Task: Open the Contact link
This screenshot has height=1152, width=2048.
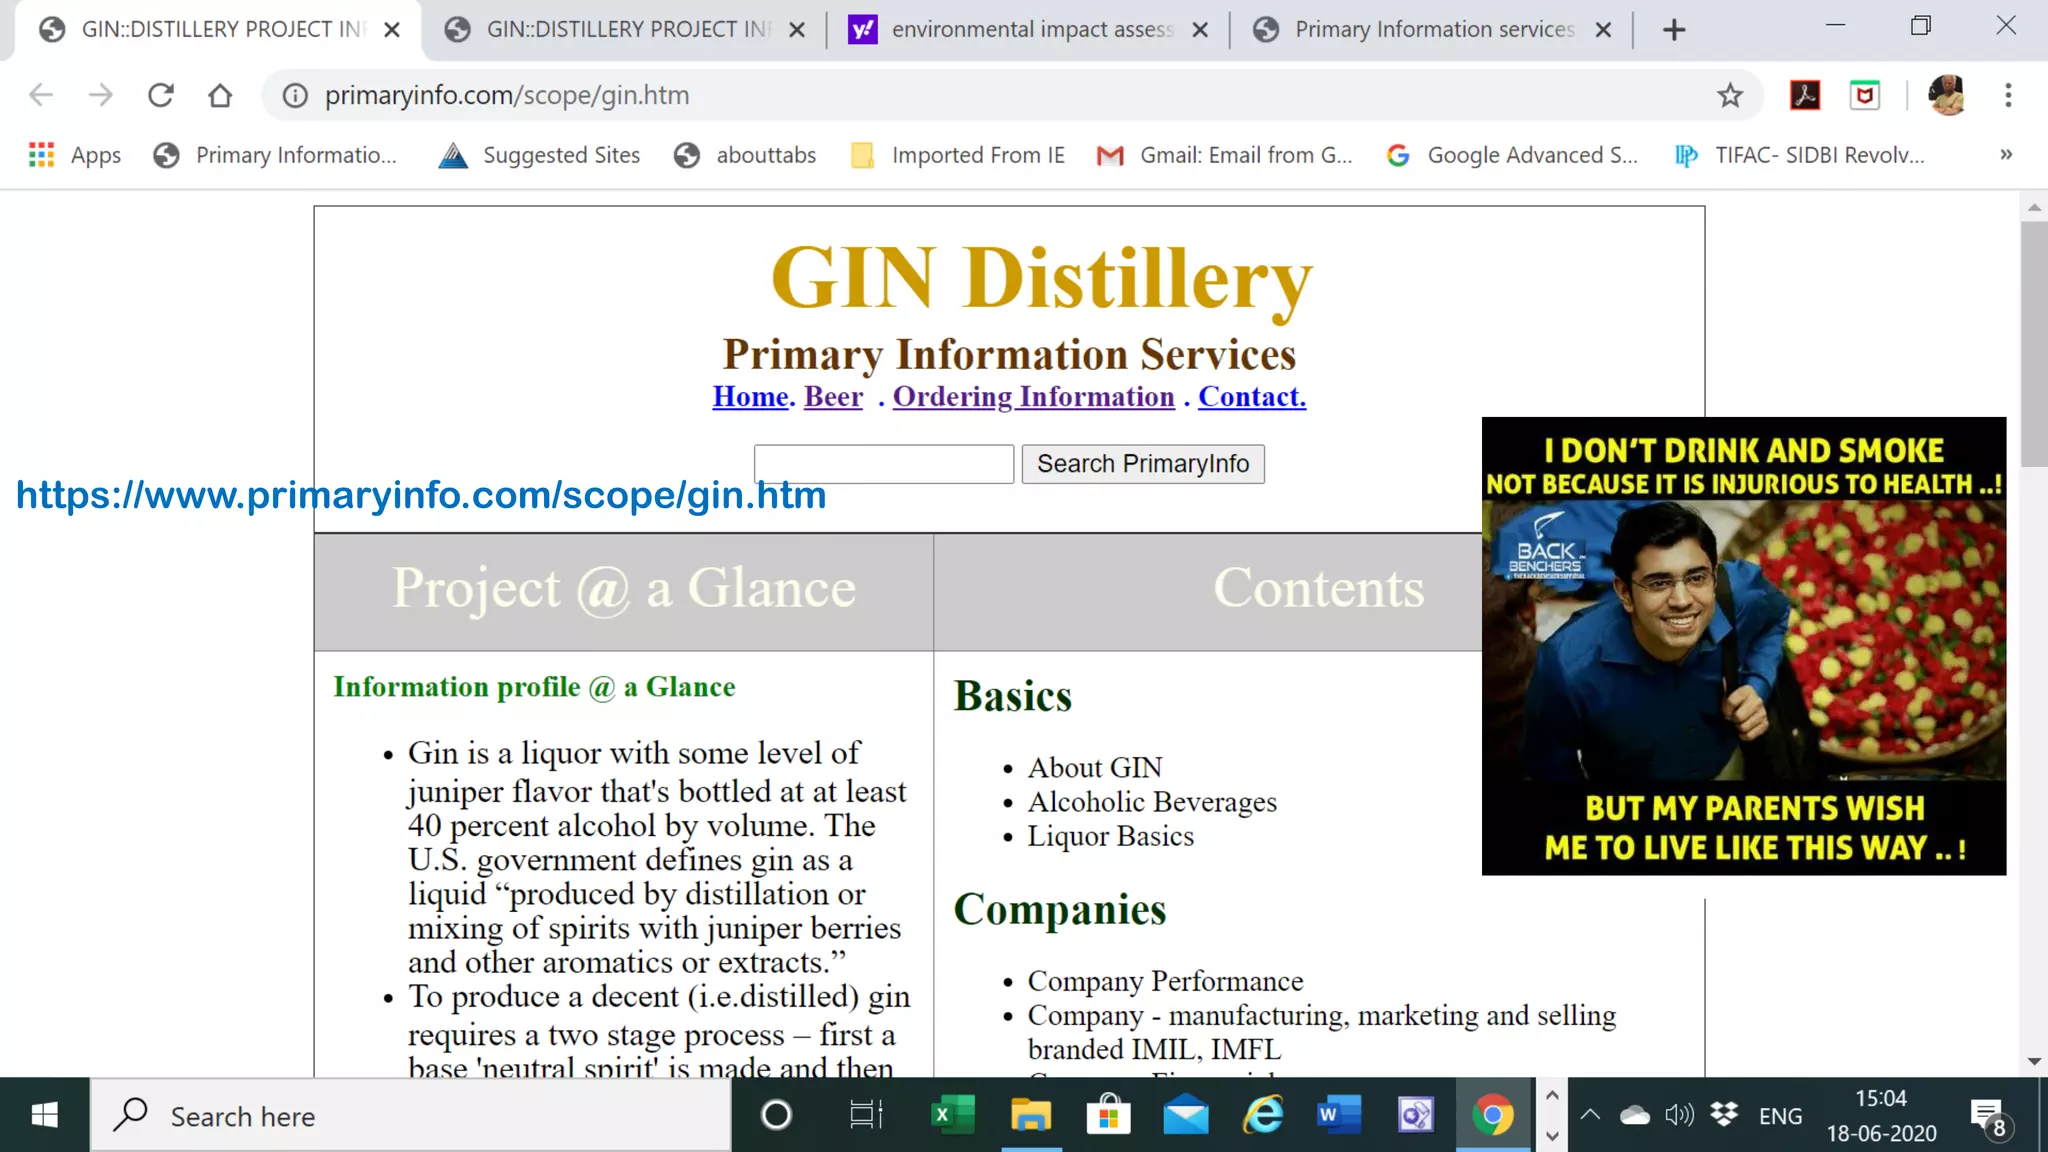Action: pos(1252,397)
